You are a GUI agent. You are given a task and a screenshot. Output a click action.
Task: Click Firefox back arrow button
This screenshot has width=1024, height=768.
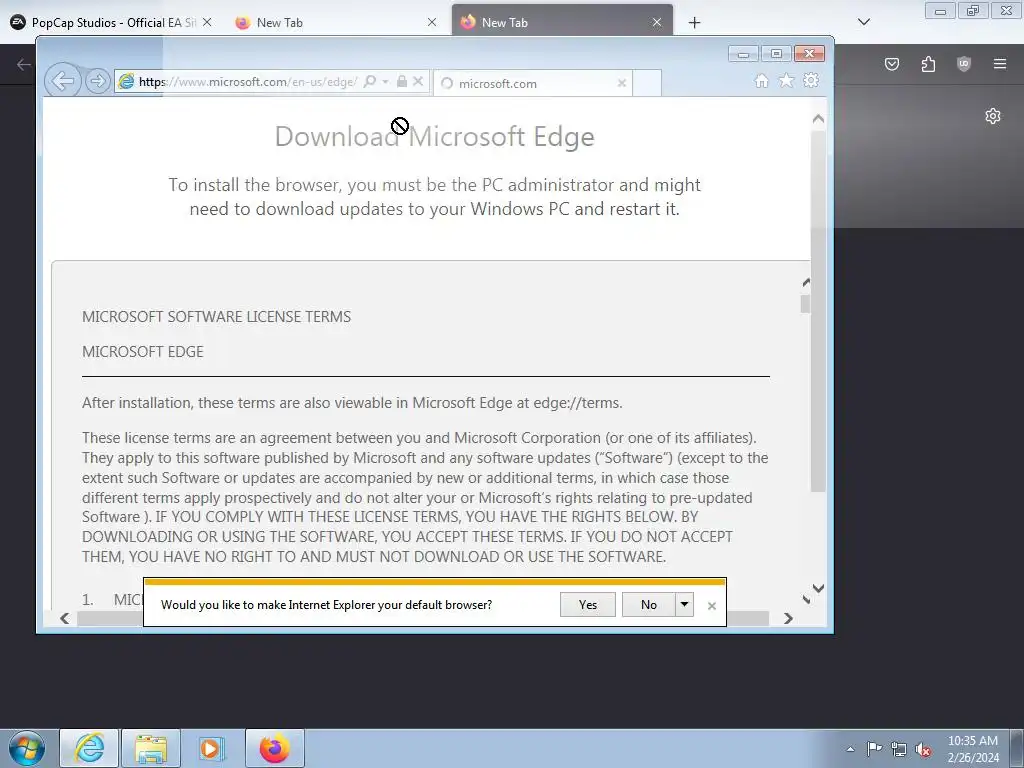pyautogui.click(x=24, y=64)
